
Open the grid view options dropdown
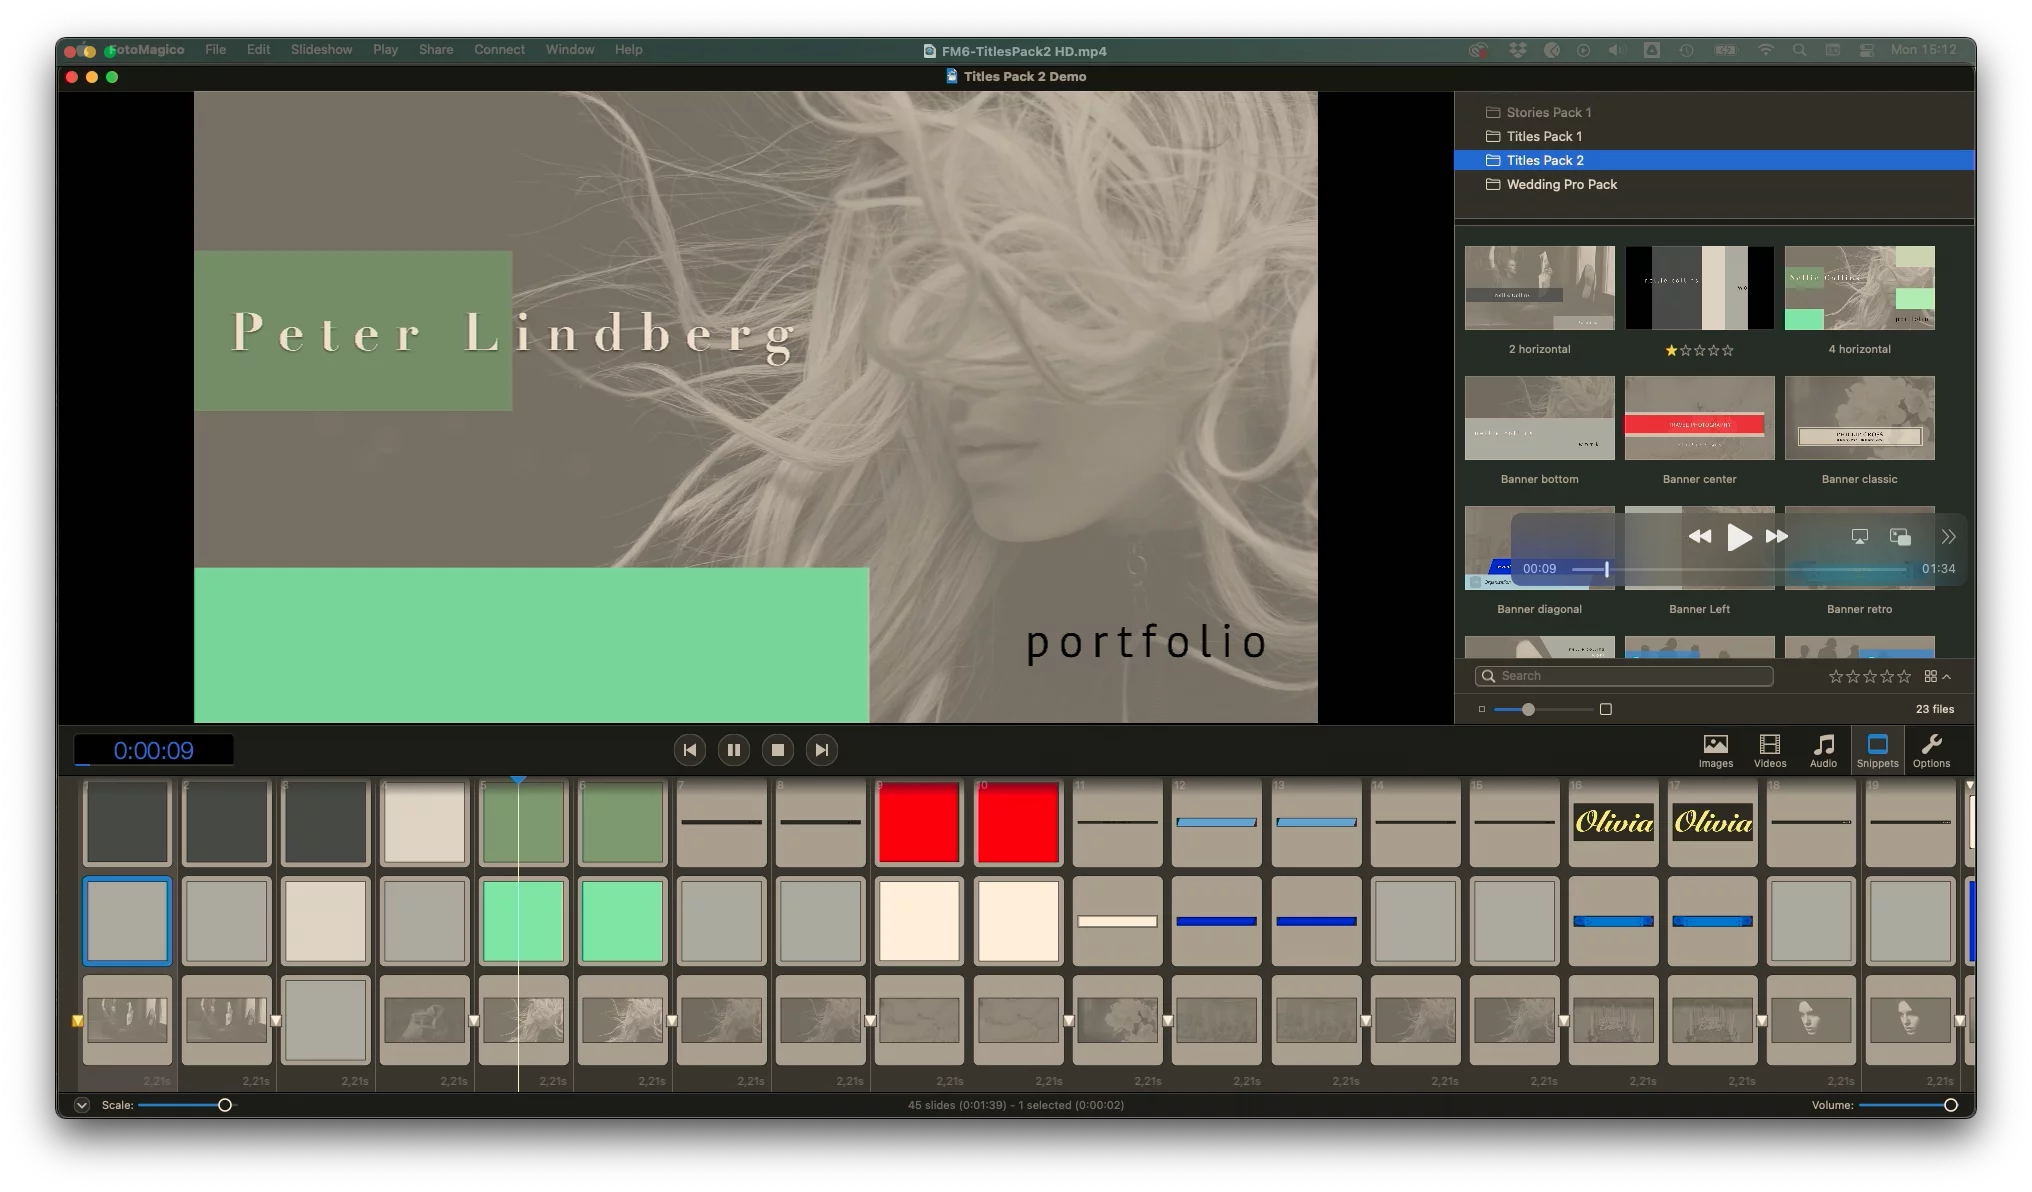1937,677
